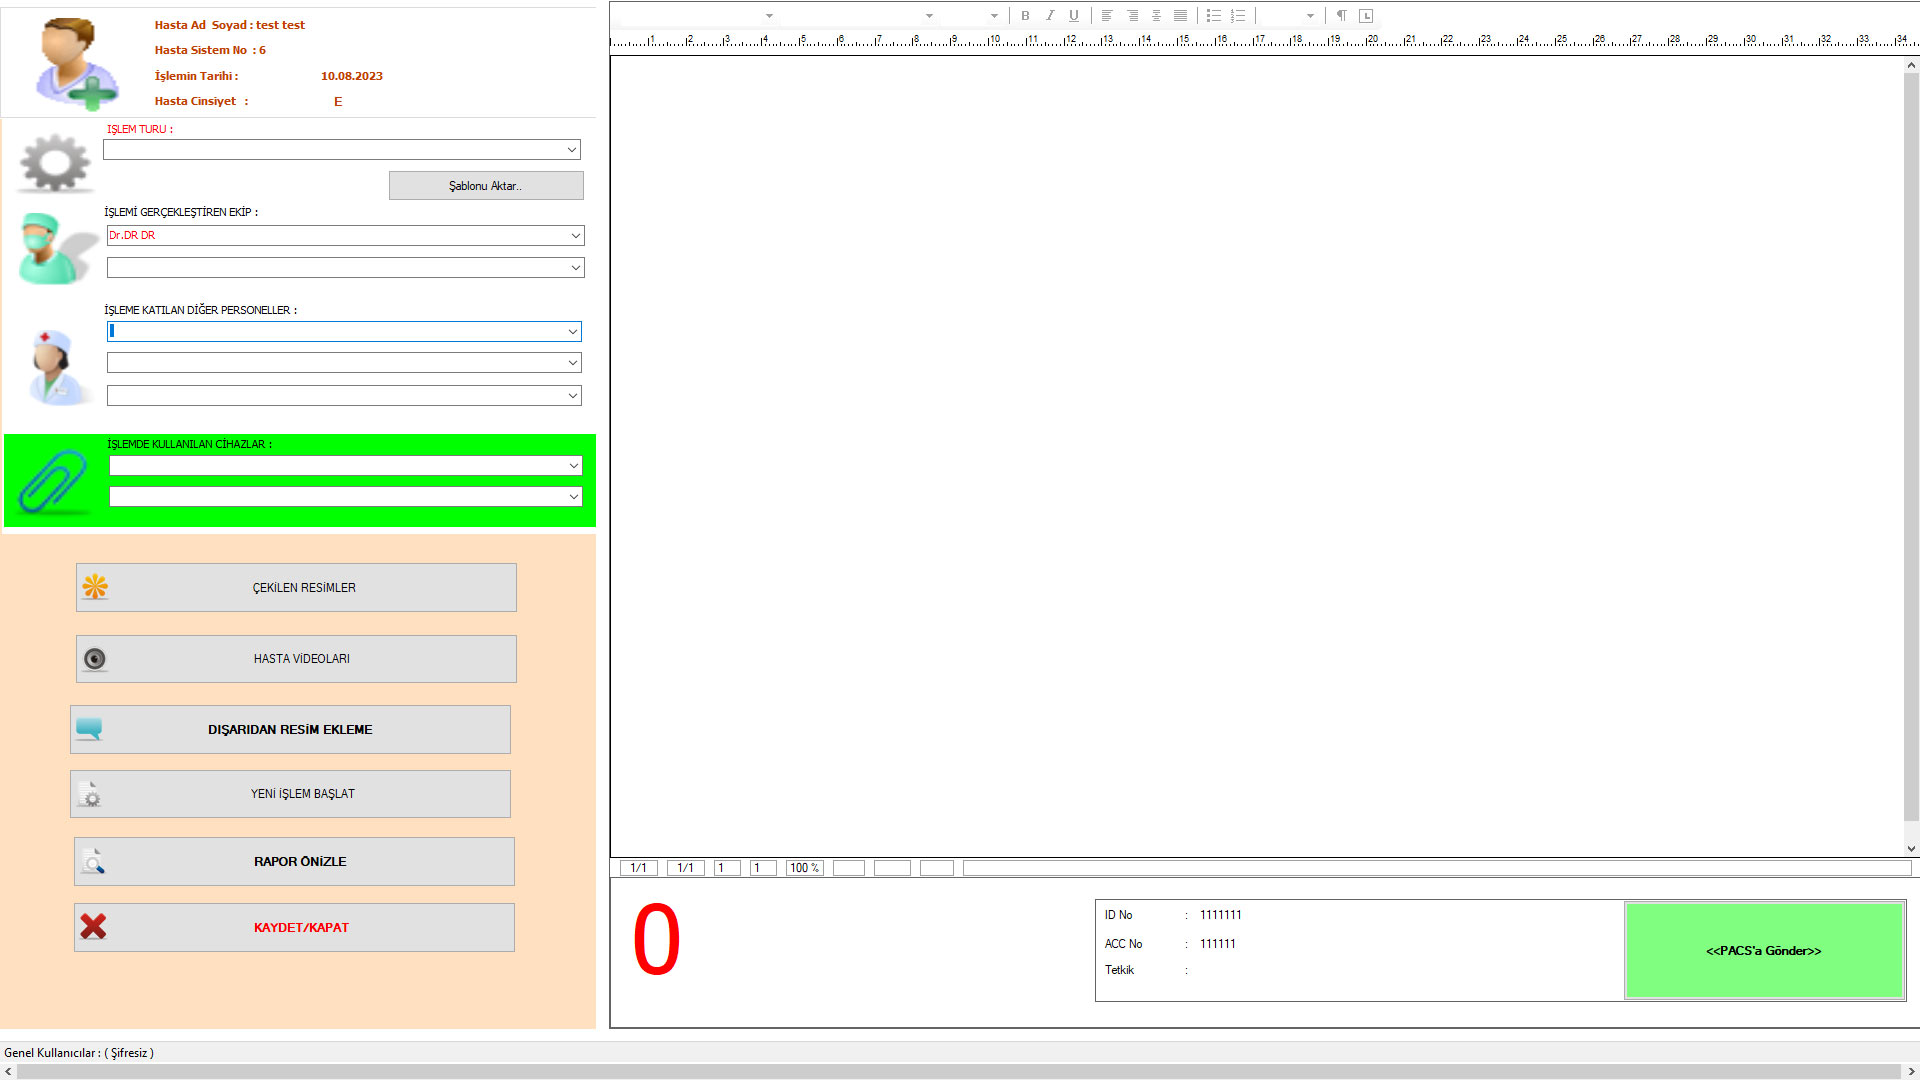Toggle bold formatting in editor toolbar
Viewport: 1920px width, 1080px height.
click(x=1025, y=15)
